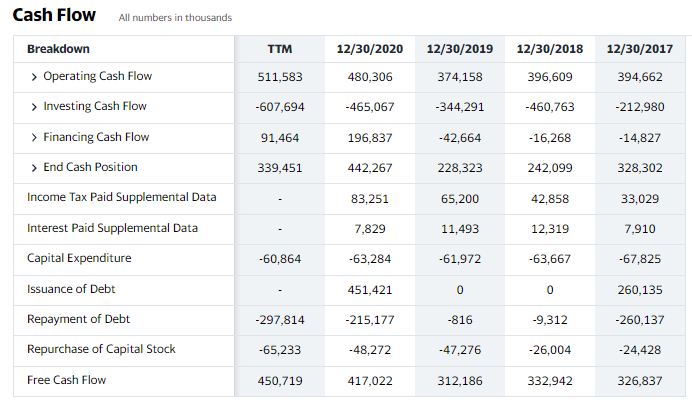Viewport: 692px width, 407px height.
Task: Click TTM Free Cash Flow value 450,719
Action: click(x=280, y=381)
